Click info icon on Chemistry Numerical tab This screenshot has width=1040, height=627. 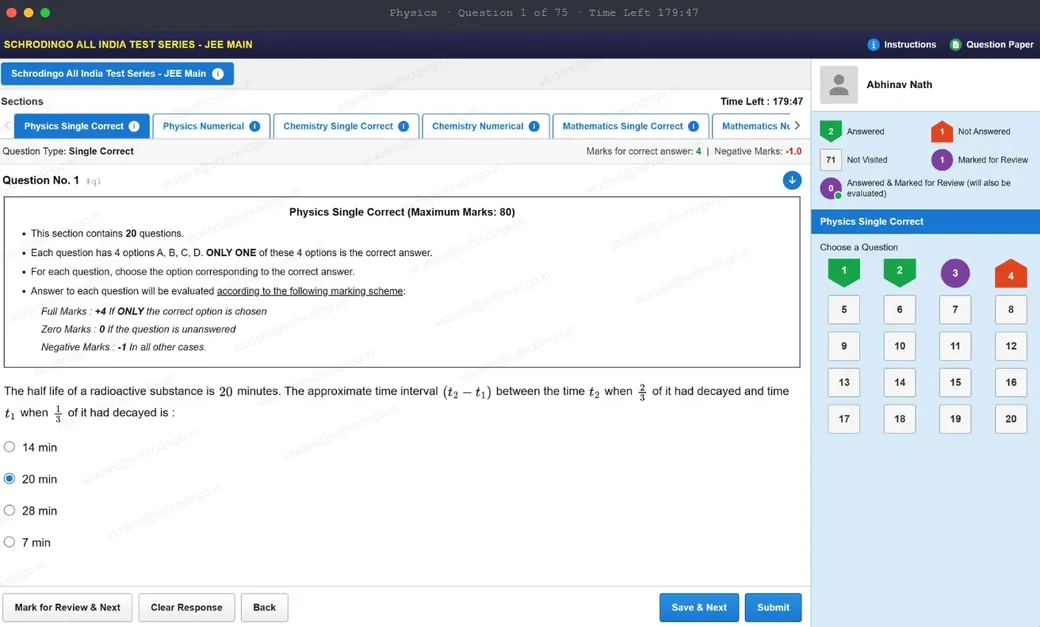pos(534,126)
